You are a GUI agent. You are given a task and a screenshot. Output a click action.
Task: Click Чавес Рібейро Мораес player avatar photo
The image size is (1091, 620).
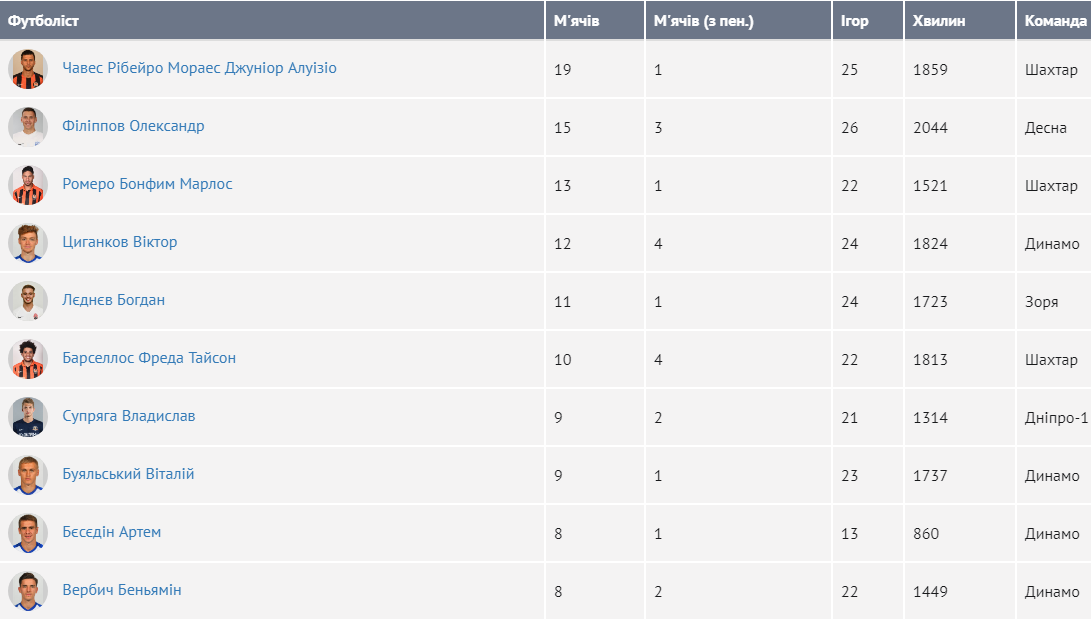click(x=28, y=69)
